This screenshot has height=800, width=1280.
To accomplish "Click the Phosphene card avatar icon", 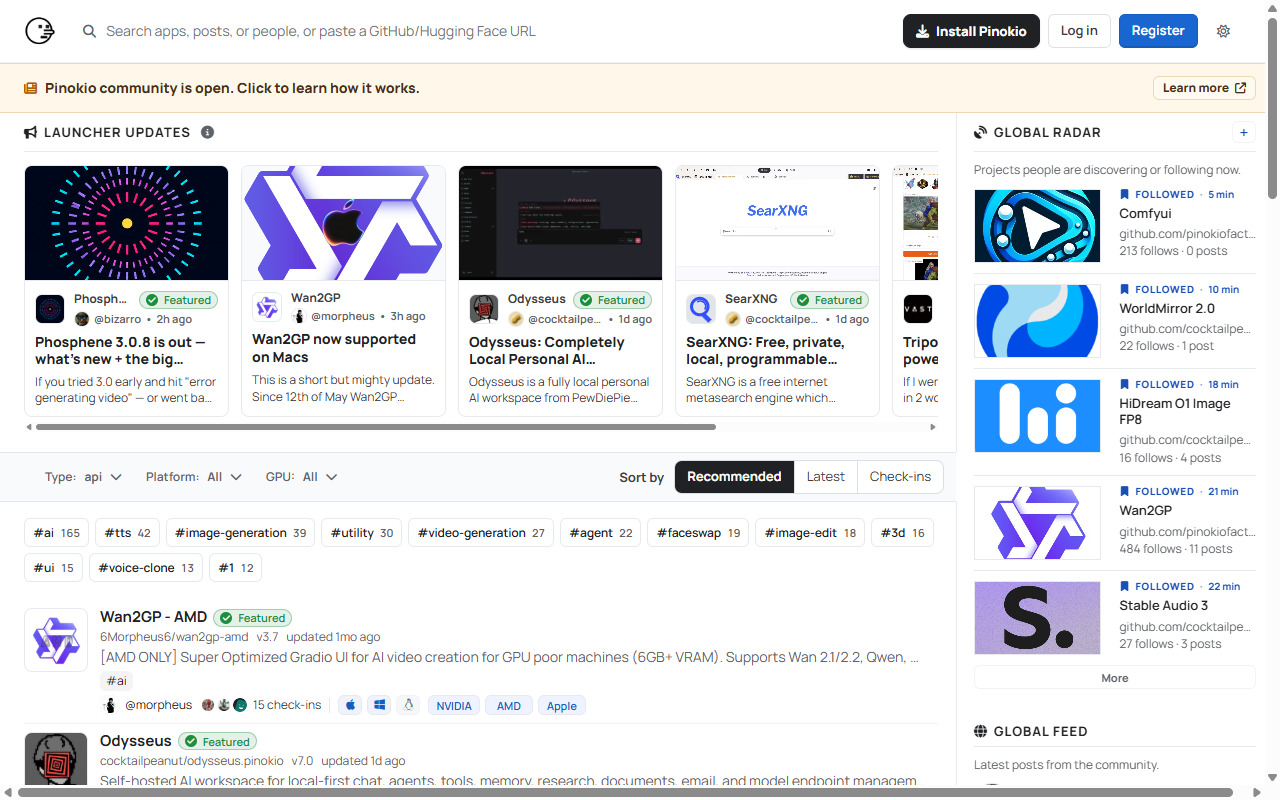I will [50, 309].
